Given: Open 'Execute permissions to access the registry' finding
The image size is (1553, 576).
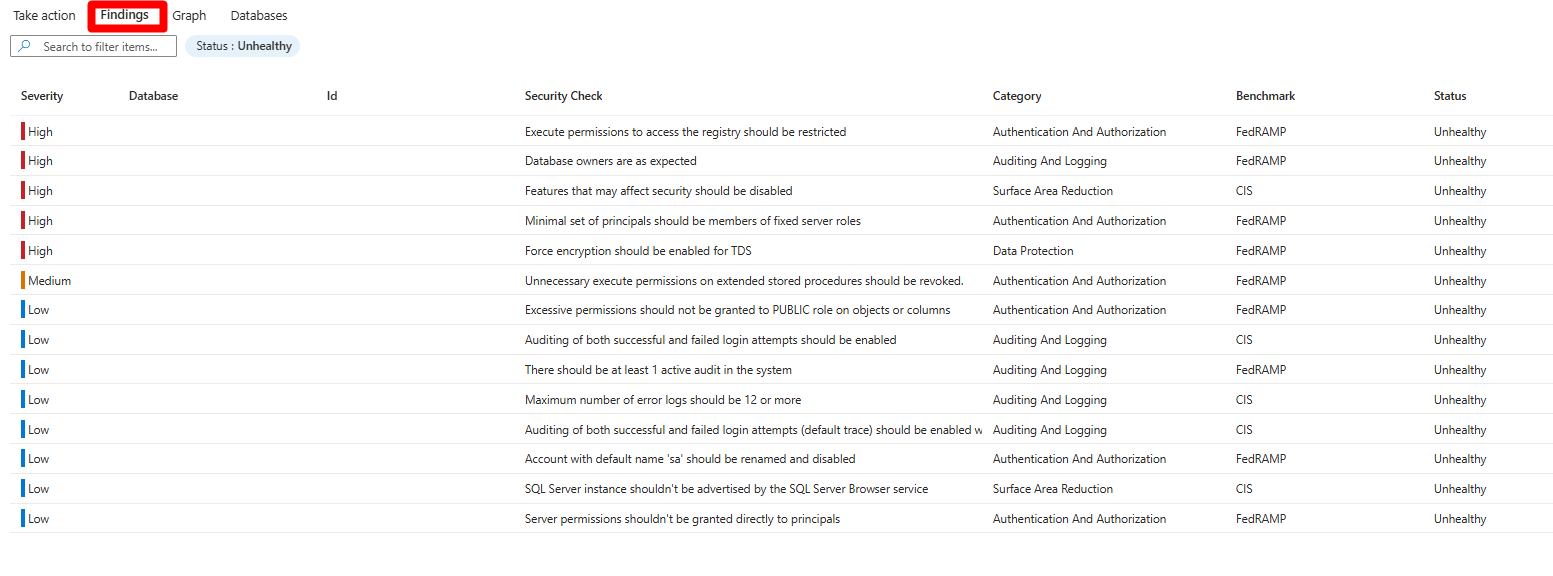Looking at the screenshot, I should 685,132.
